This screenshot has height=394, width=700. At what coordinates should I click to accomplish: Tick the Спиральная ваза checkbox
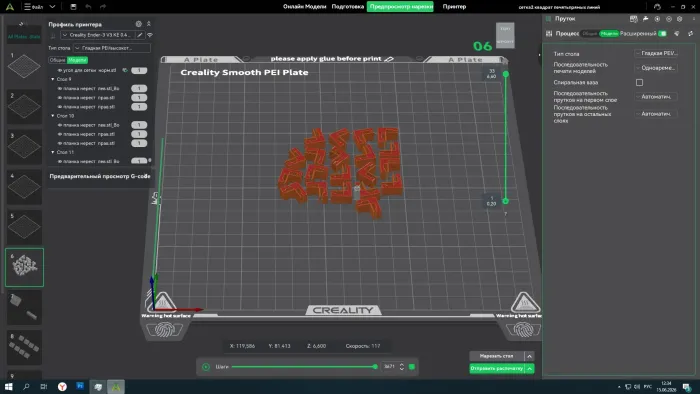click(639, 83)
